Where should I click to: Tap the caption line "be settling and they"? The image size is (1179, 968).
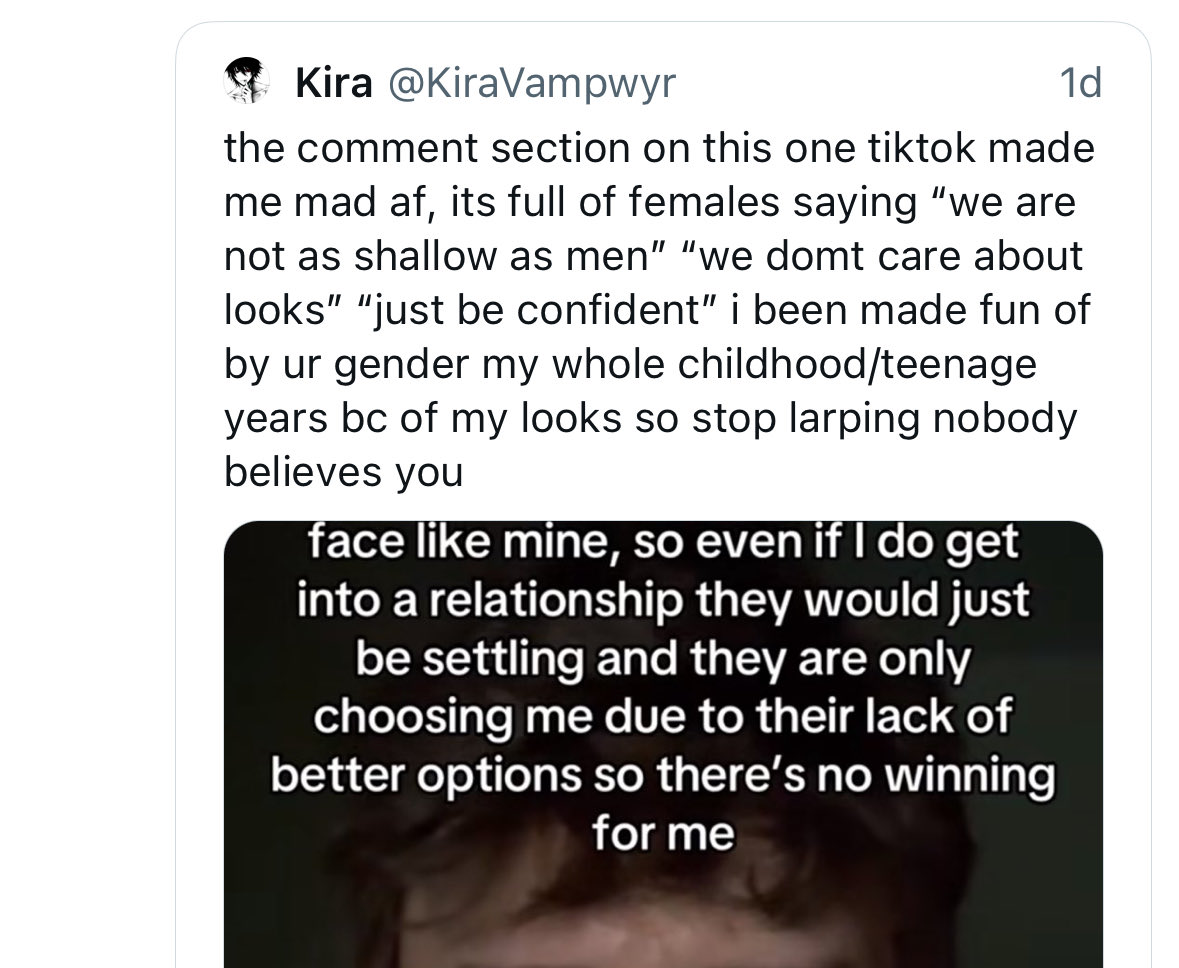(663, 658)
